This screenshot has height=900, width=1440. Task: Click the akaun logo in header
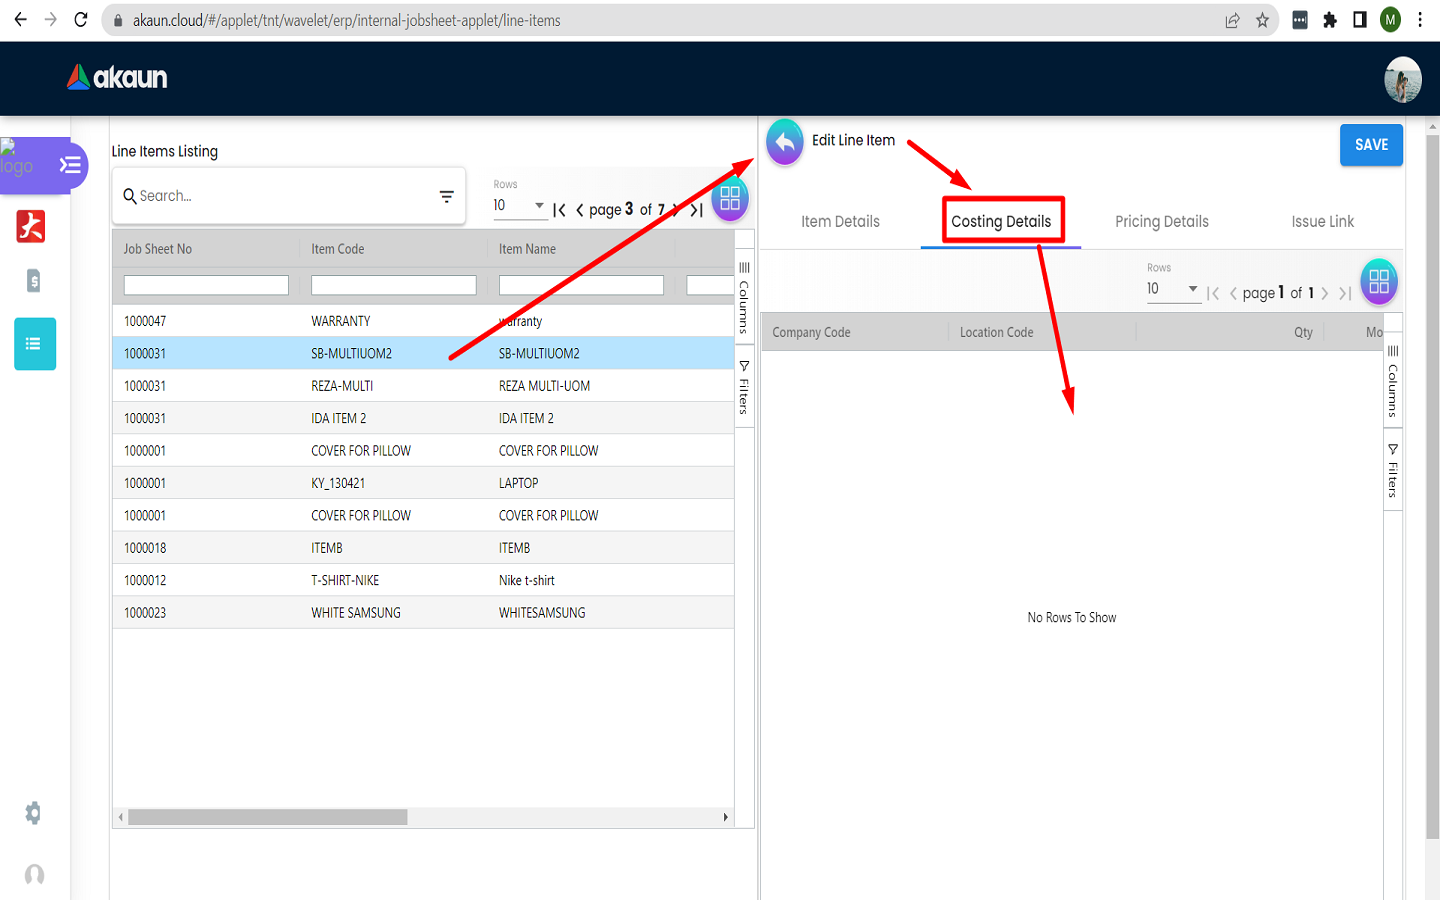coord(117,77)
